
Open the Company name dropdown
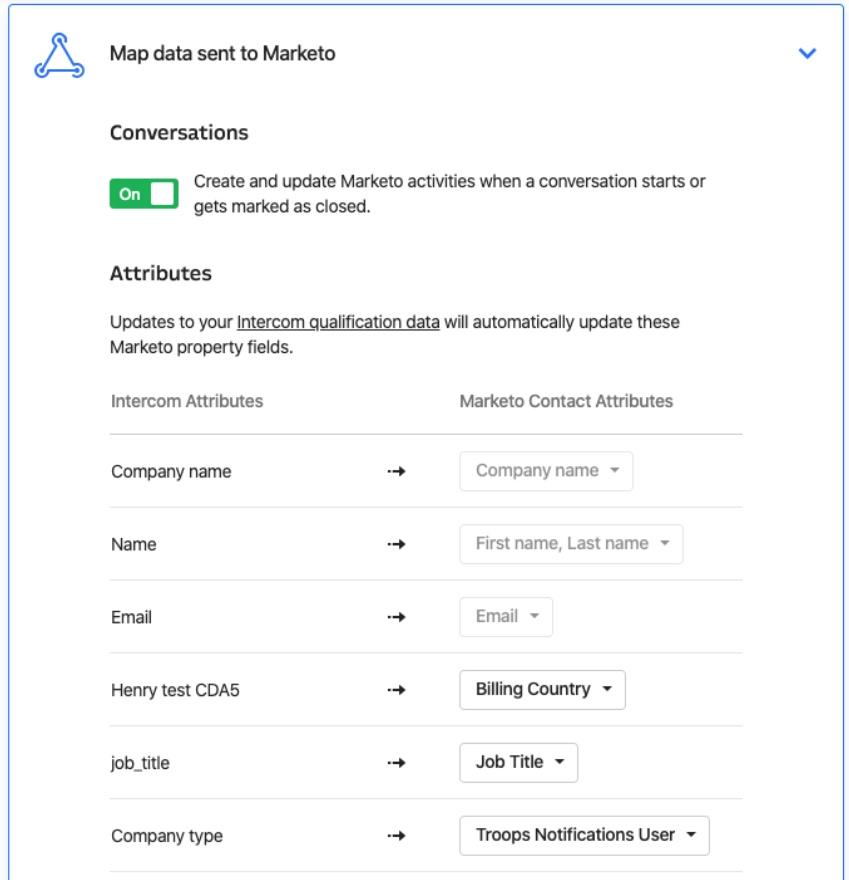point(546,471)
